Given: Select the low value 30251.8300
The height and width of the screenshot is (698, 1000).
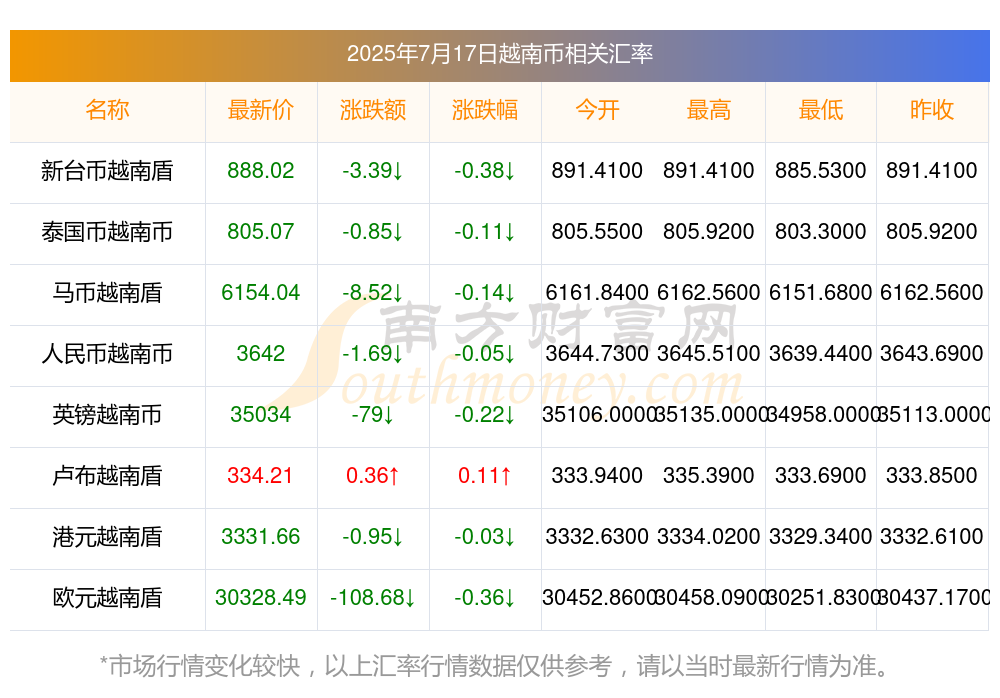Looking at the screenshot, I should point(821,597).
